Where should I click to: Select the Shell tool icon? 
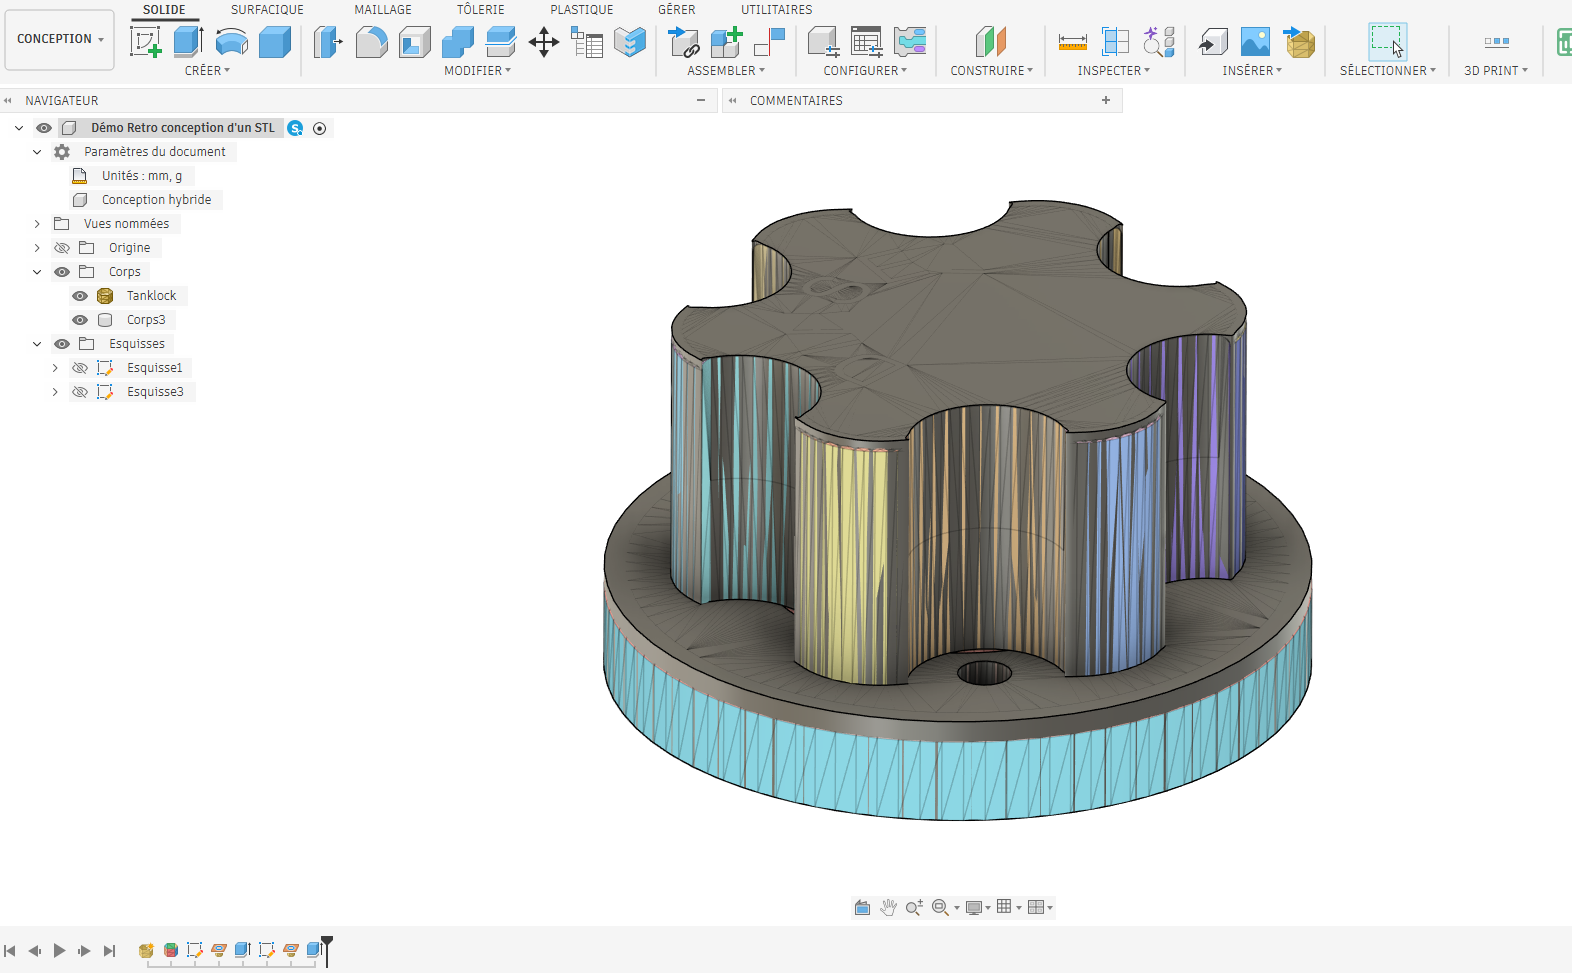point(414,42)
